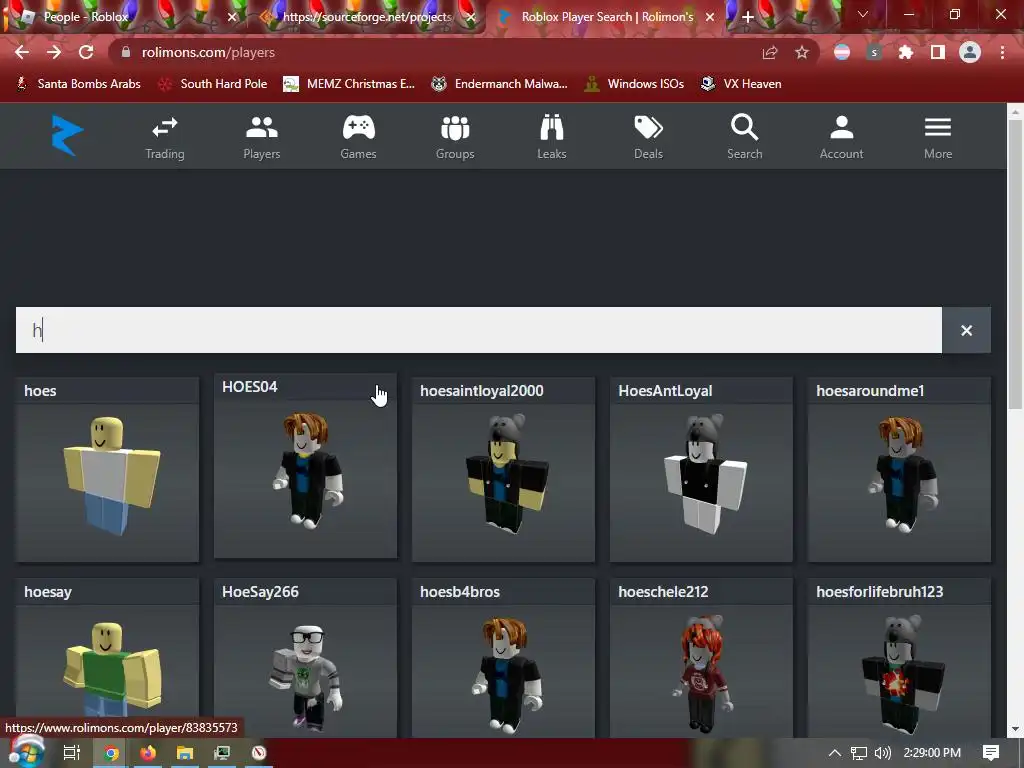Screen dimensions: 1024x768
Task: Open volume control in tray
Action: [882, 753]
